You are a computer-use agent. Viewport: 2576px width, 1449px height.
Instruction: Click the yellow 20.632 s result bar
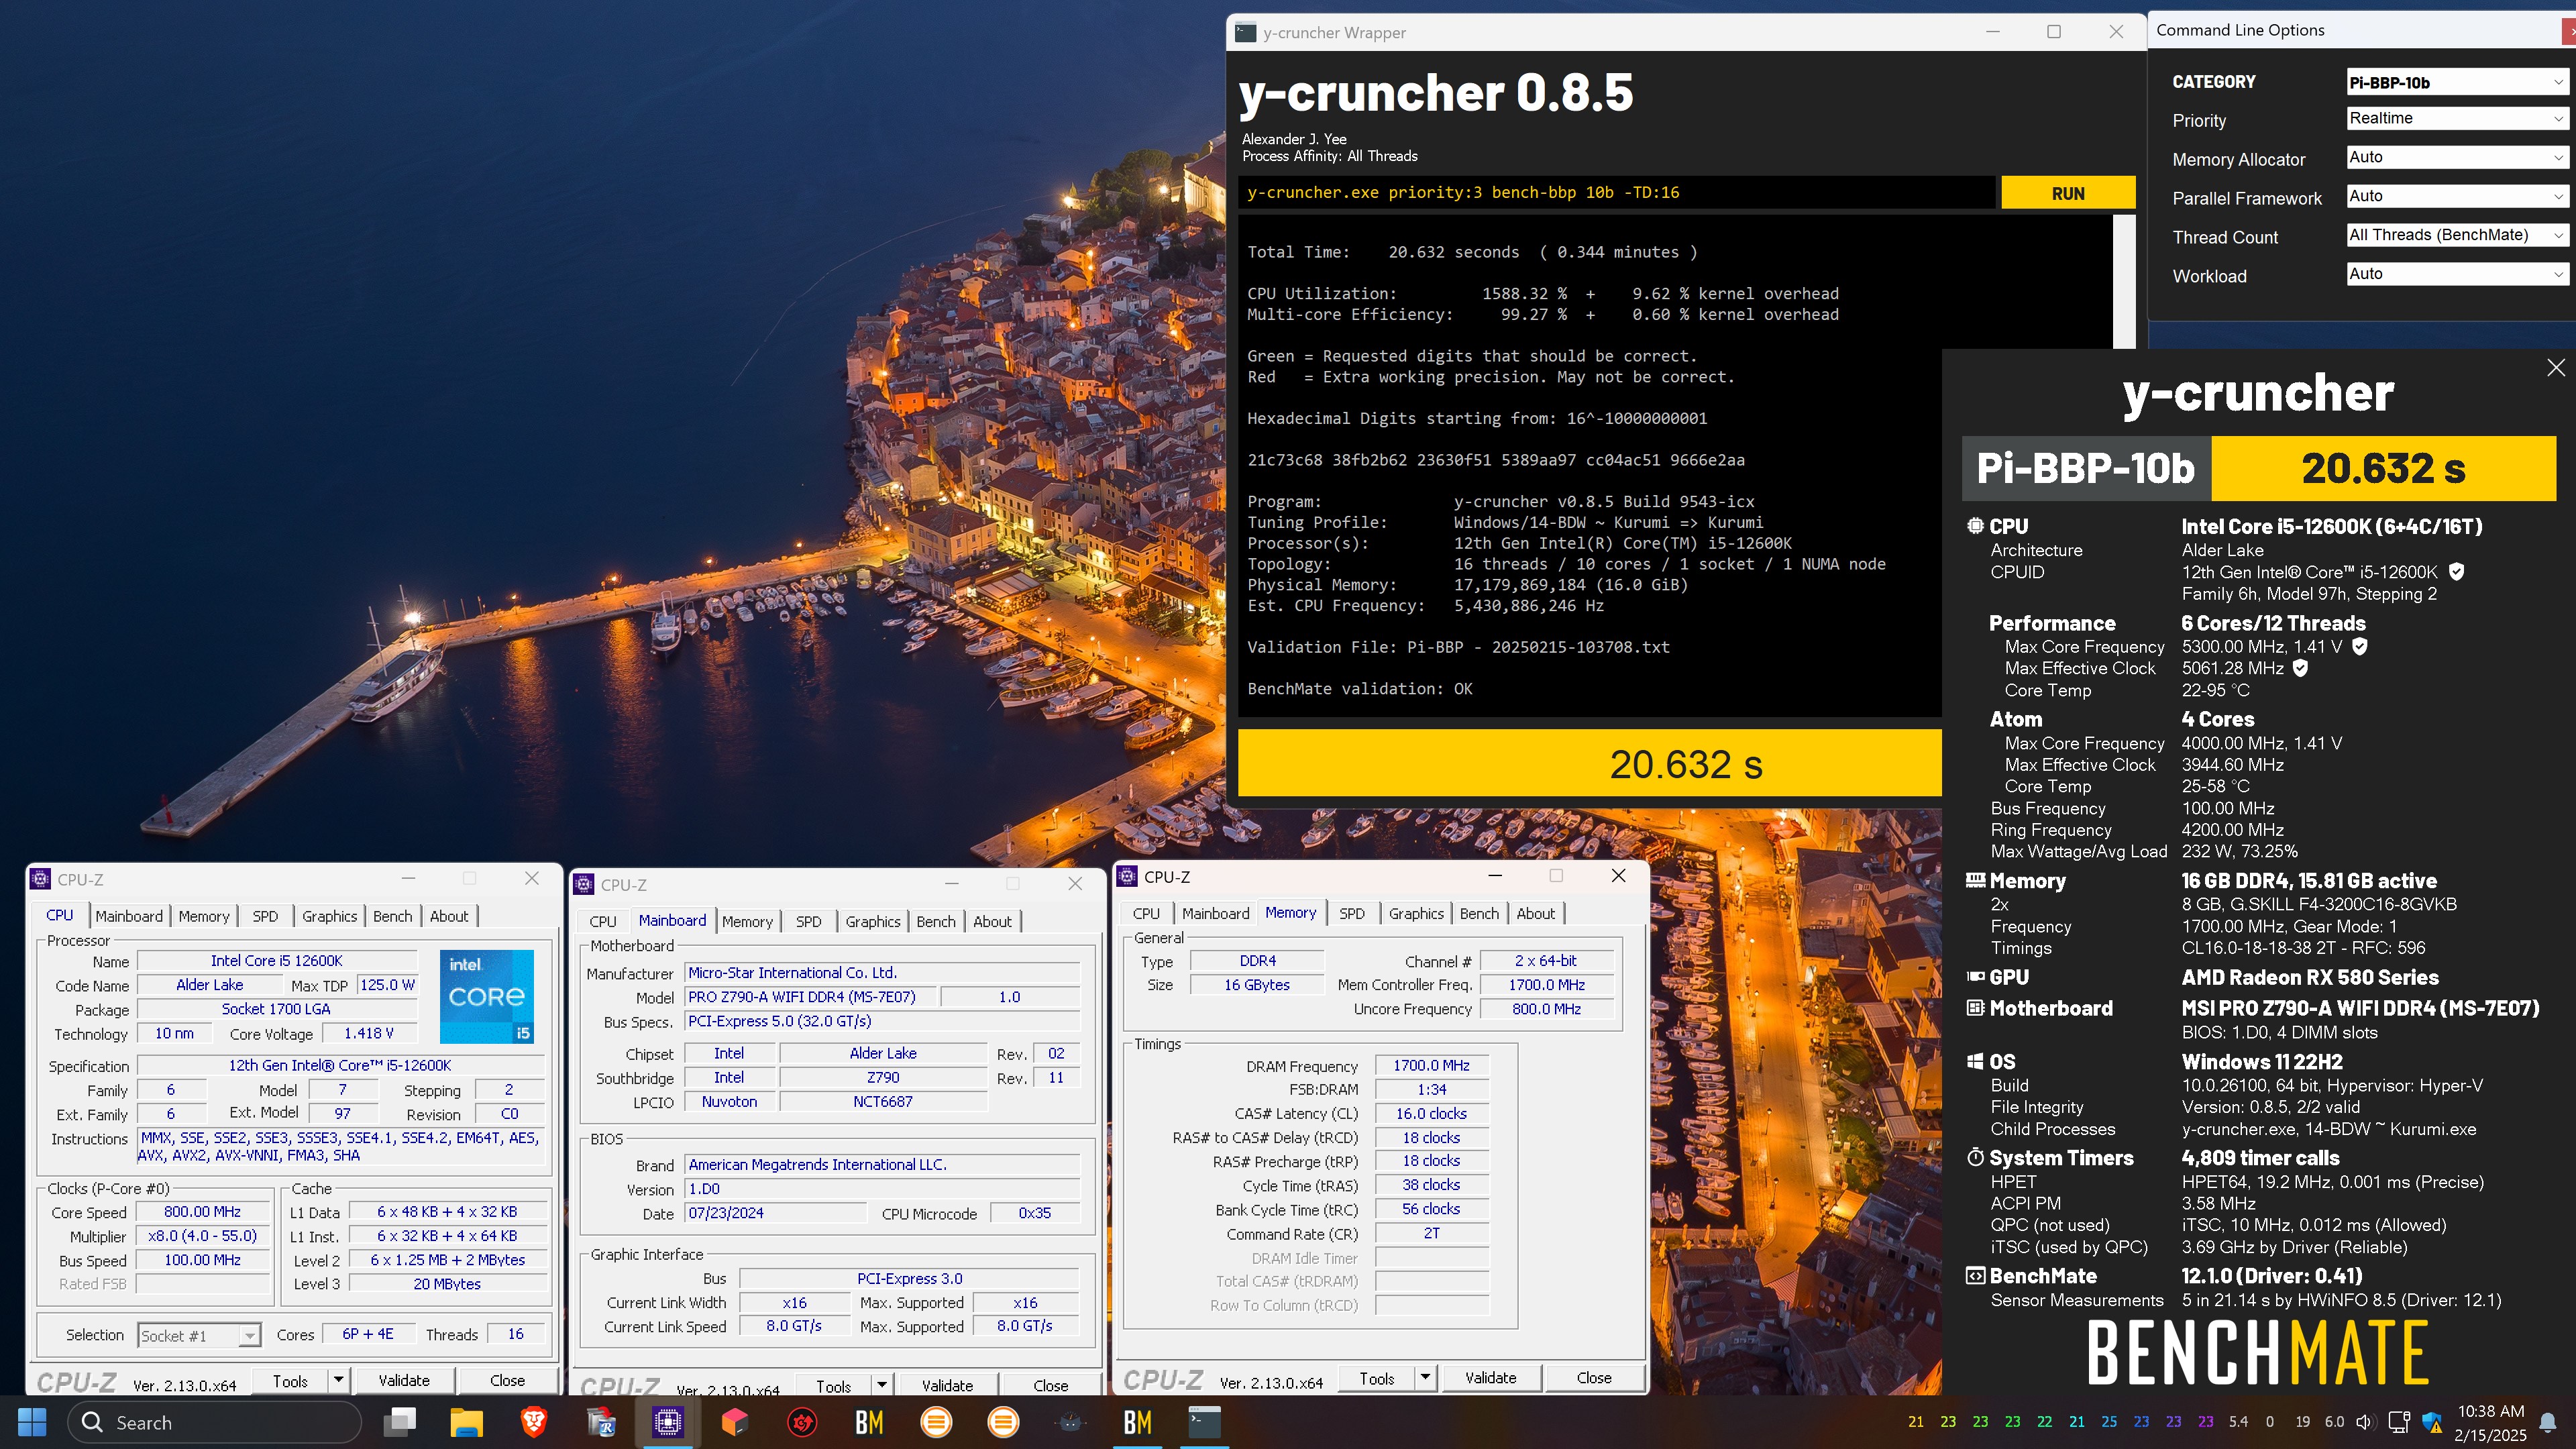[1589, 764]
